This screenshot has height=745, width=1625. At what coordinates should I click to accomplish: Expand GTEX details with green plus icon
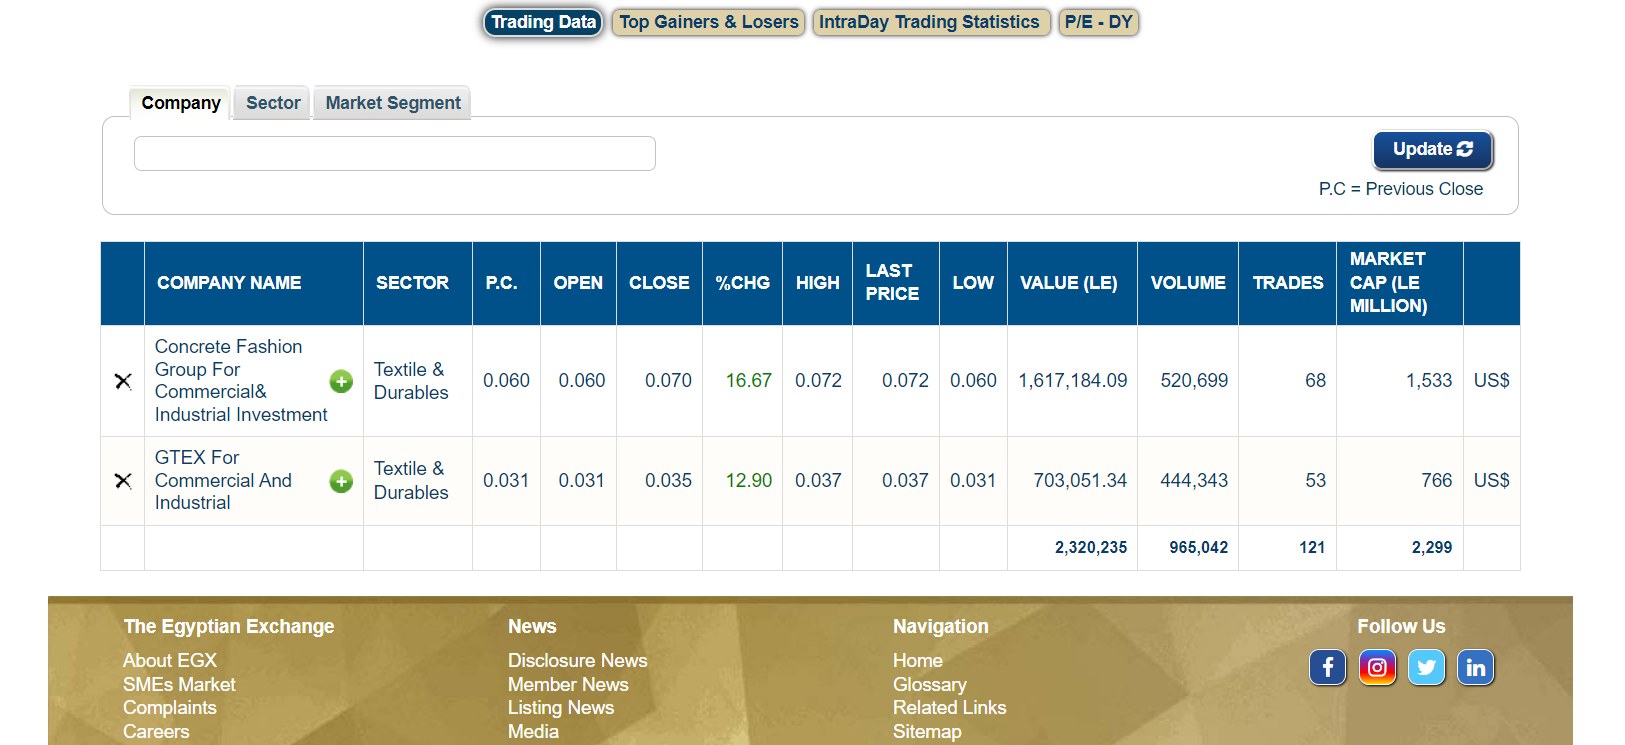tap(341, 481)
